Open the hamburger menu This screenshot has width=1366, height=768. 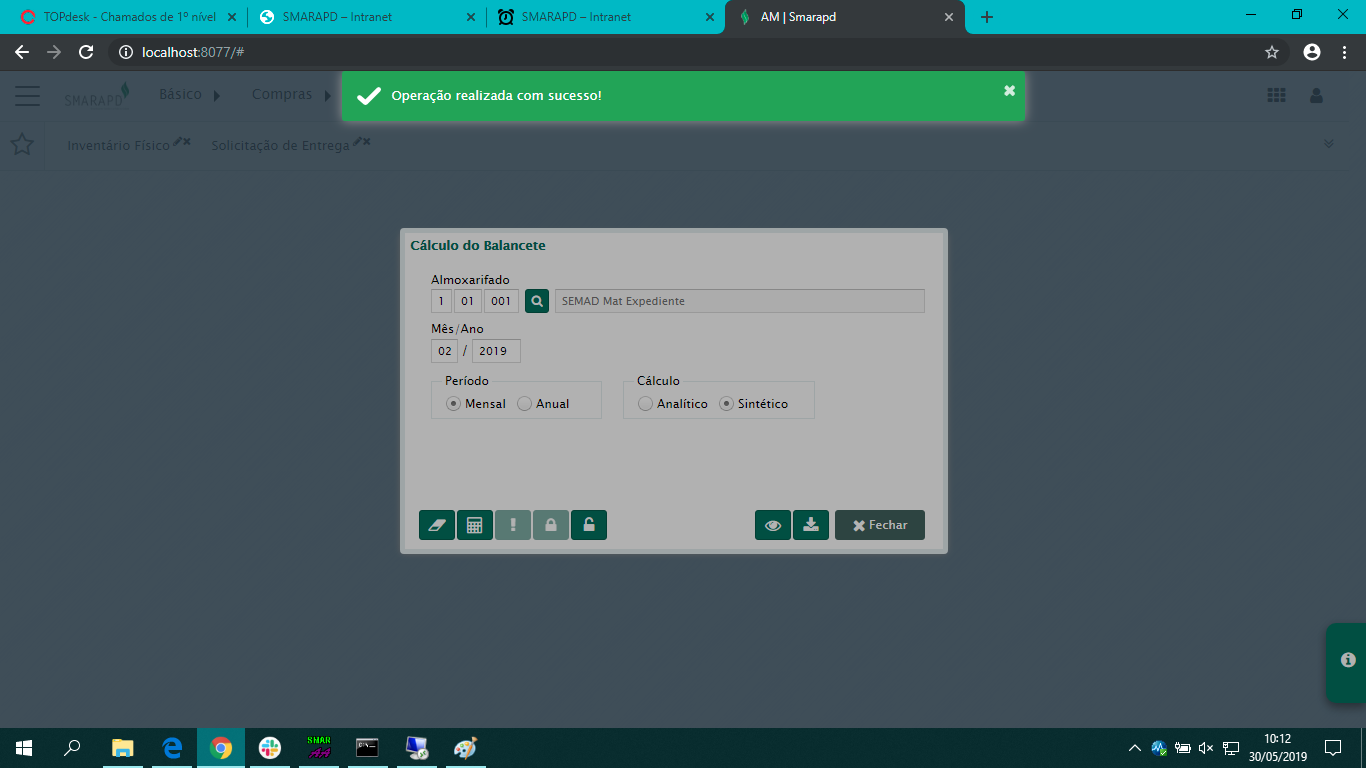(x=28, y=96)
